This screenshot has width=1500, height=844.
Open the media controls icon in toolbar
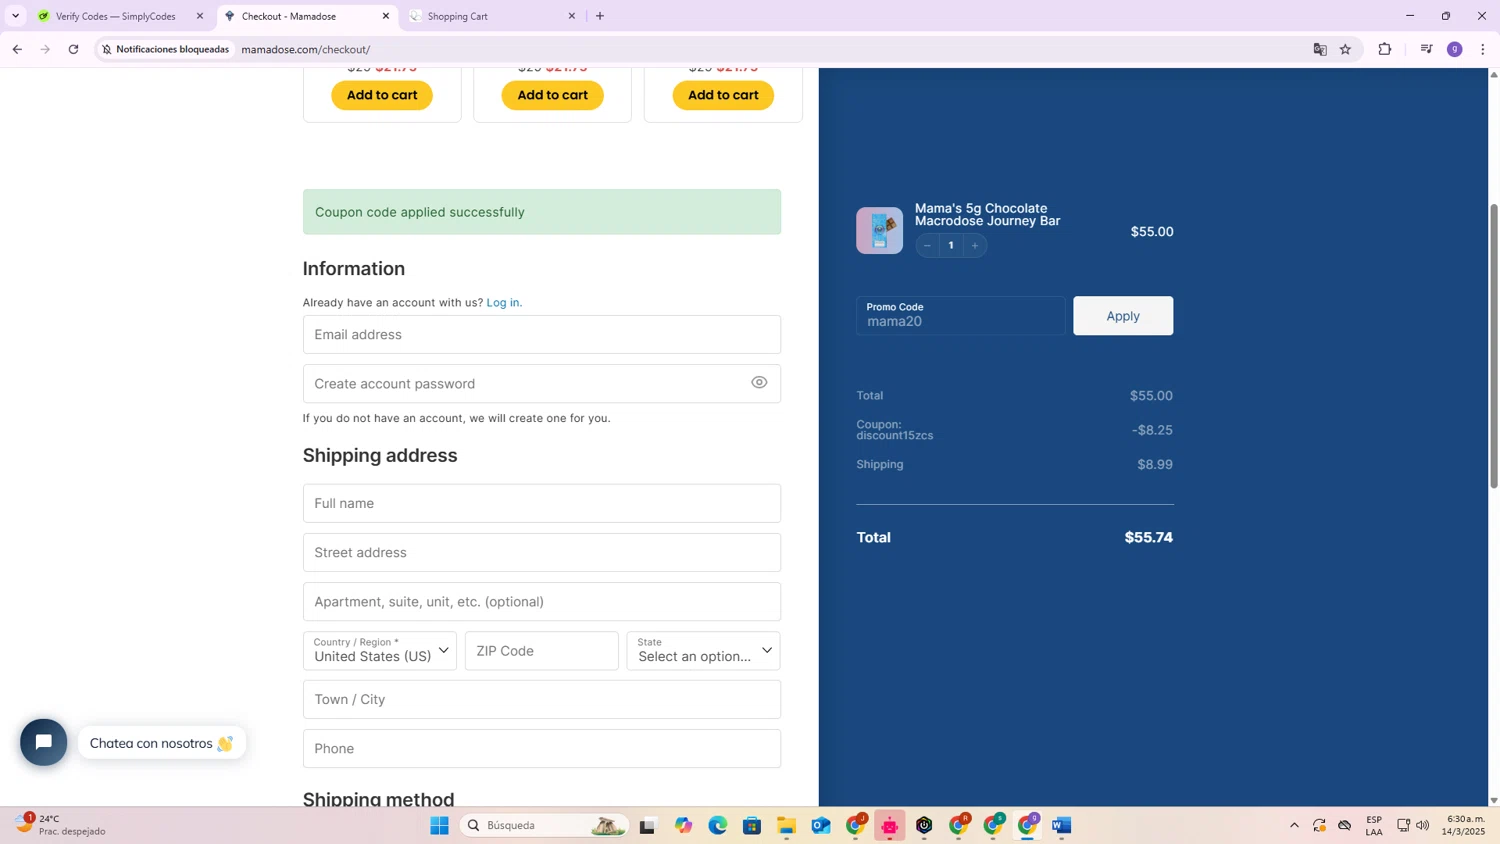point(1427,49)
